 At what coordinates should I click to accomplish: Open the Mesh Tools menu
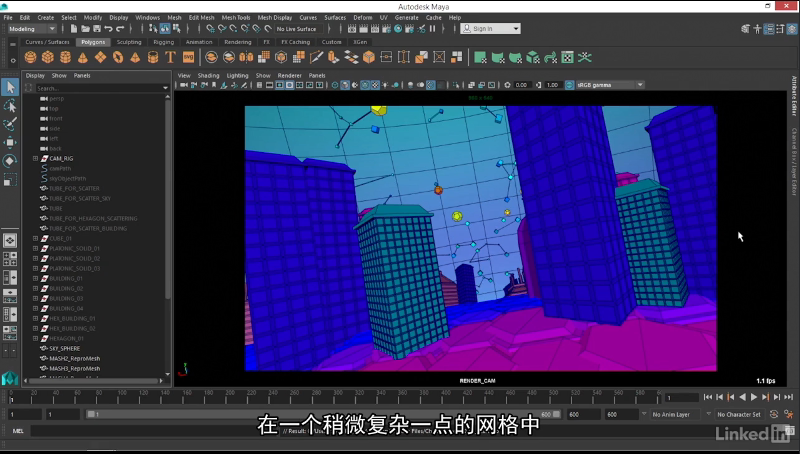point(236,17)
